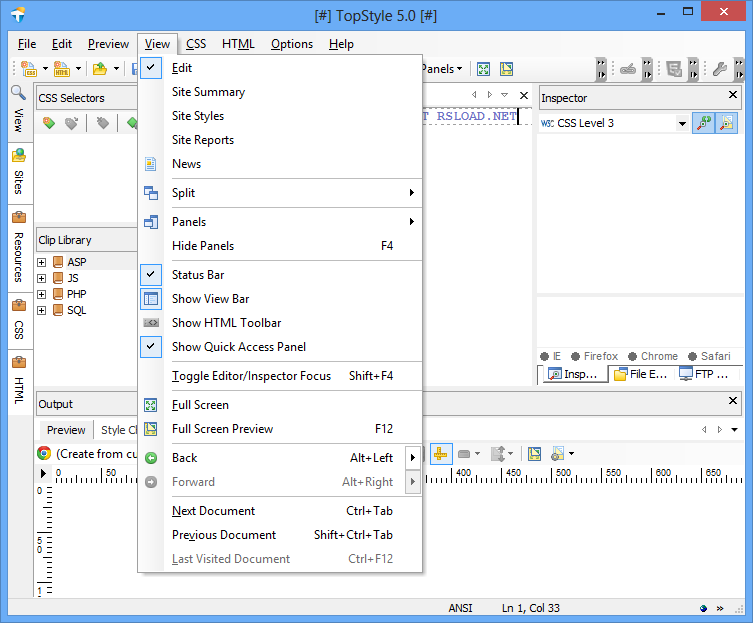Select Full Screen Preview menu entry
The width and height of the screenshot is (753, 623).
coord(280,429)
